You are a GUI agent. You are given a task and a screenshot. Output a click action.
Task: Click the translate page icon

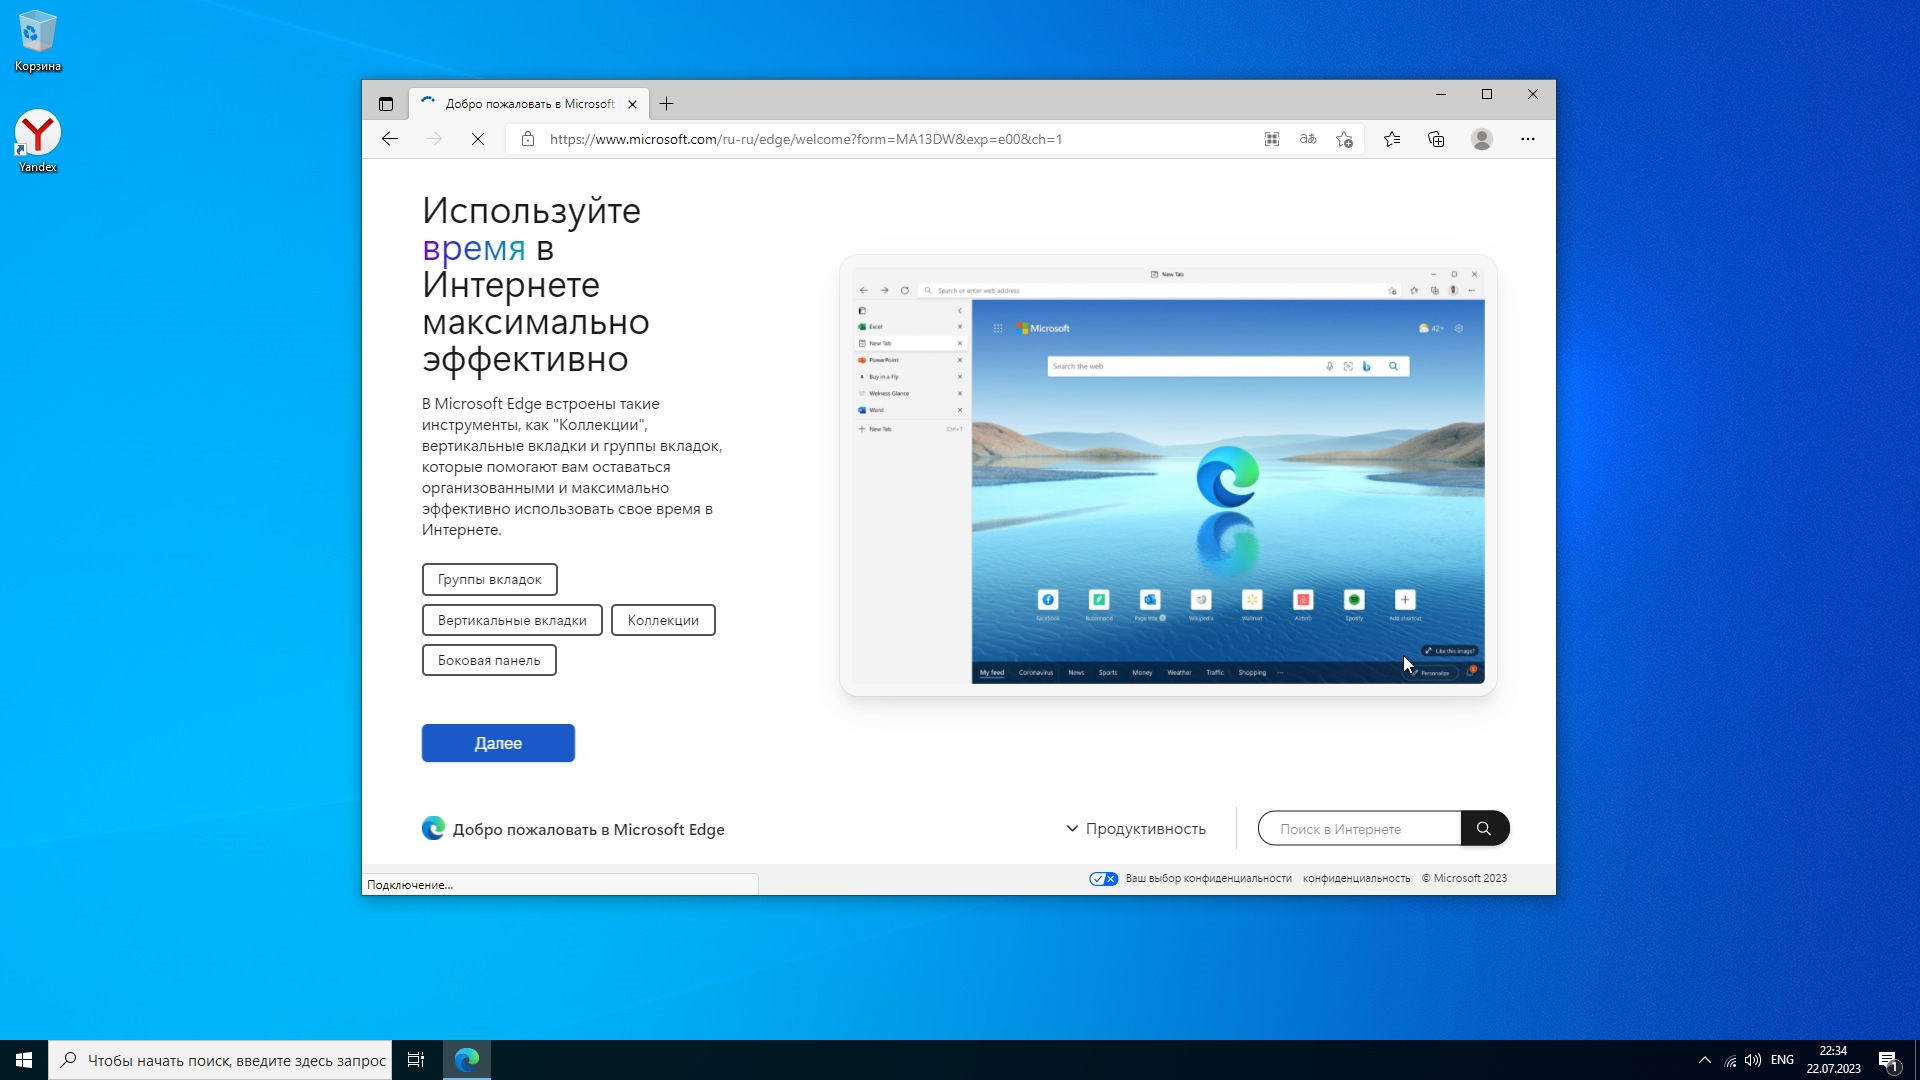[1308, 139]
